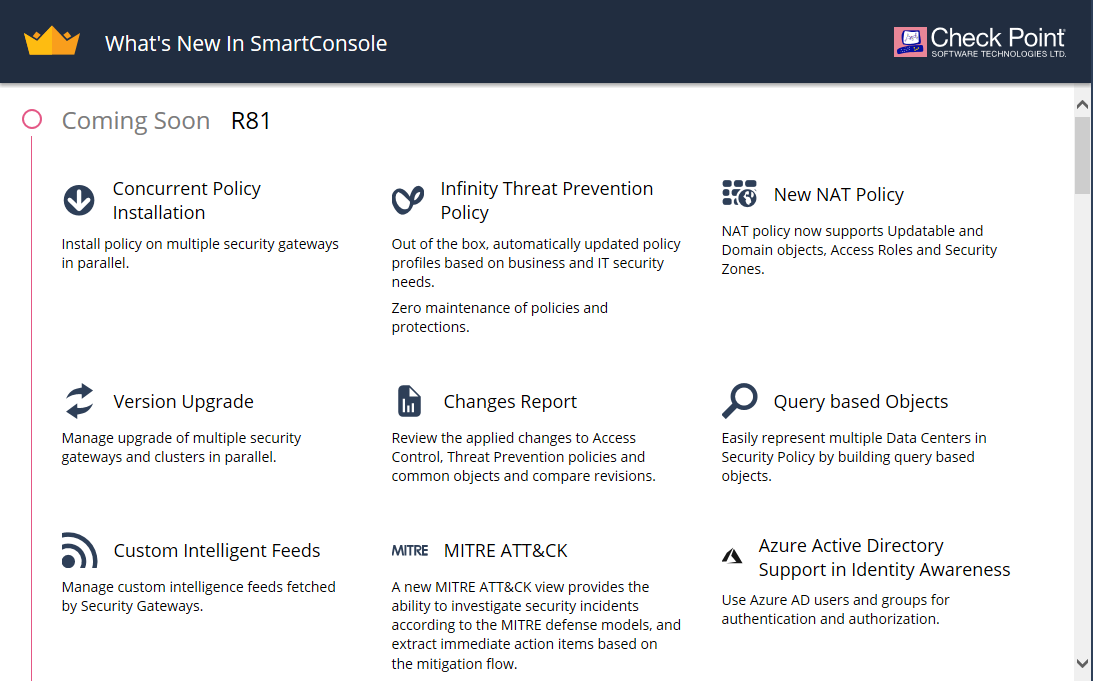
Task: Click 'Out of the box, automatically updated' description
Action: coord(536,263)
